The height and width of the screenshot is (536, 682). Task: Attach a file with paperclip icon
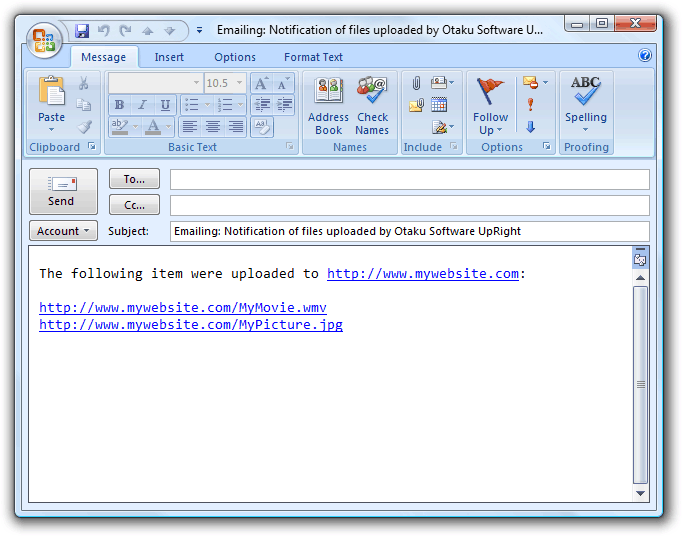coord(416,83)
